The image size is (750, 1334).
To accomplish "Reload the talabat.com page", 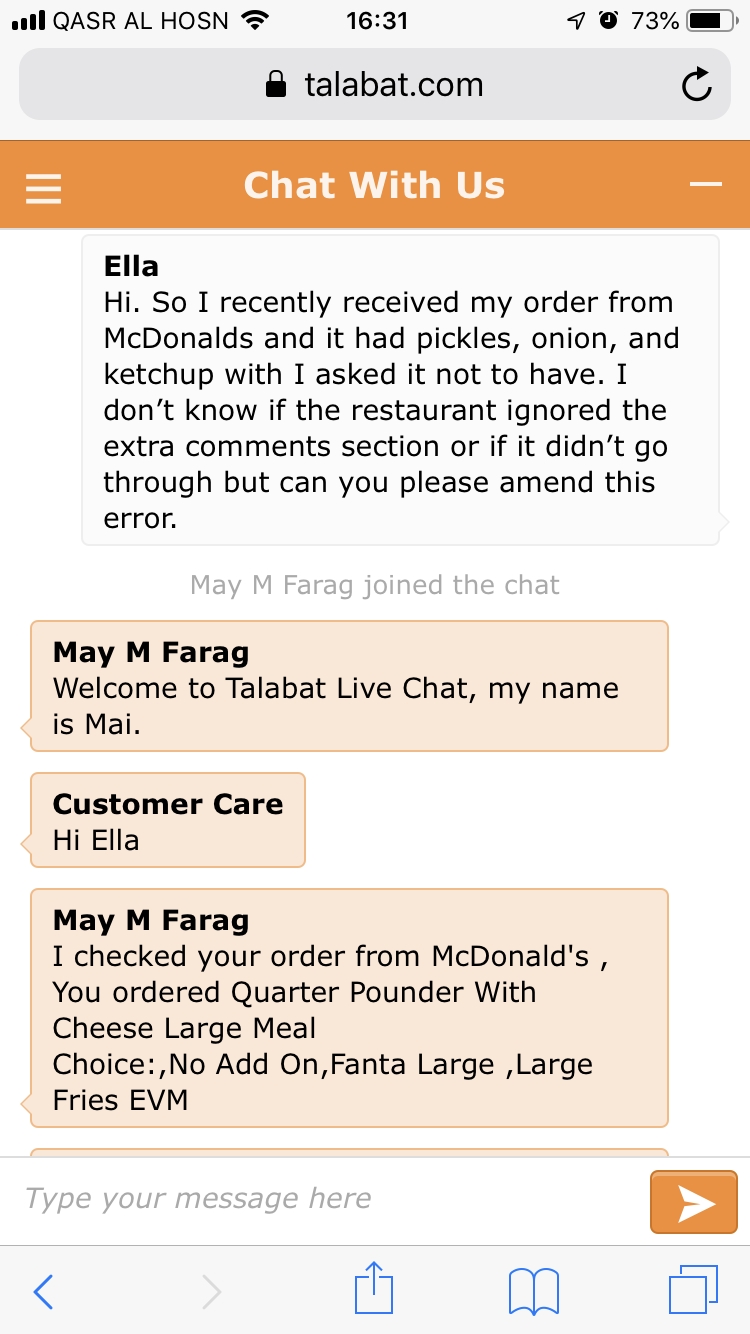I will point(696,86).
